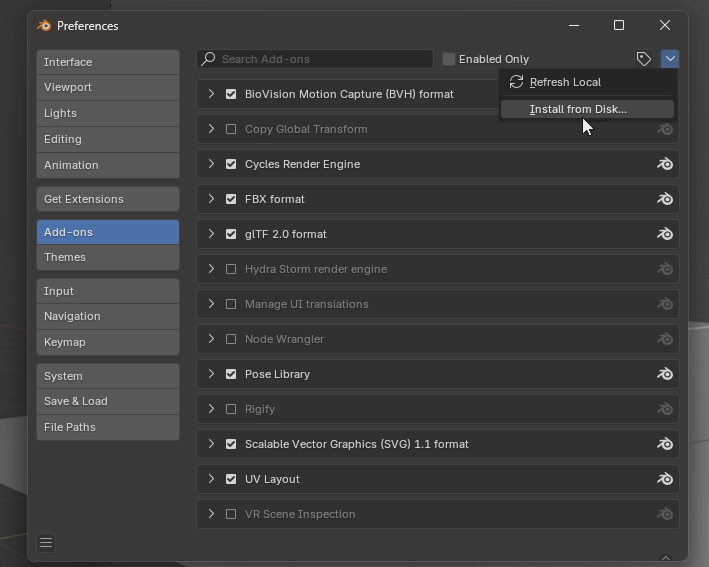Viewport: 709px width, 567px height.
Task: Uncheck the UV Layout add-on
Action: coord(231,479)
